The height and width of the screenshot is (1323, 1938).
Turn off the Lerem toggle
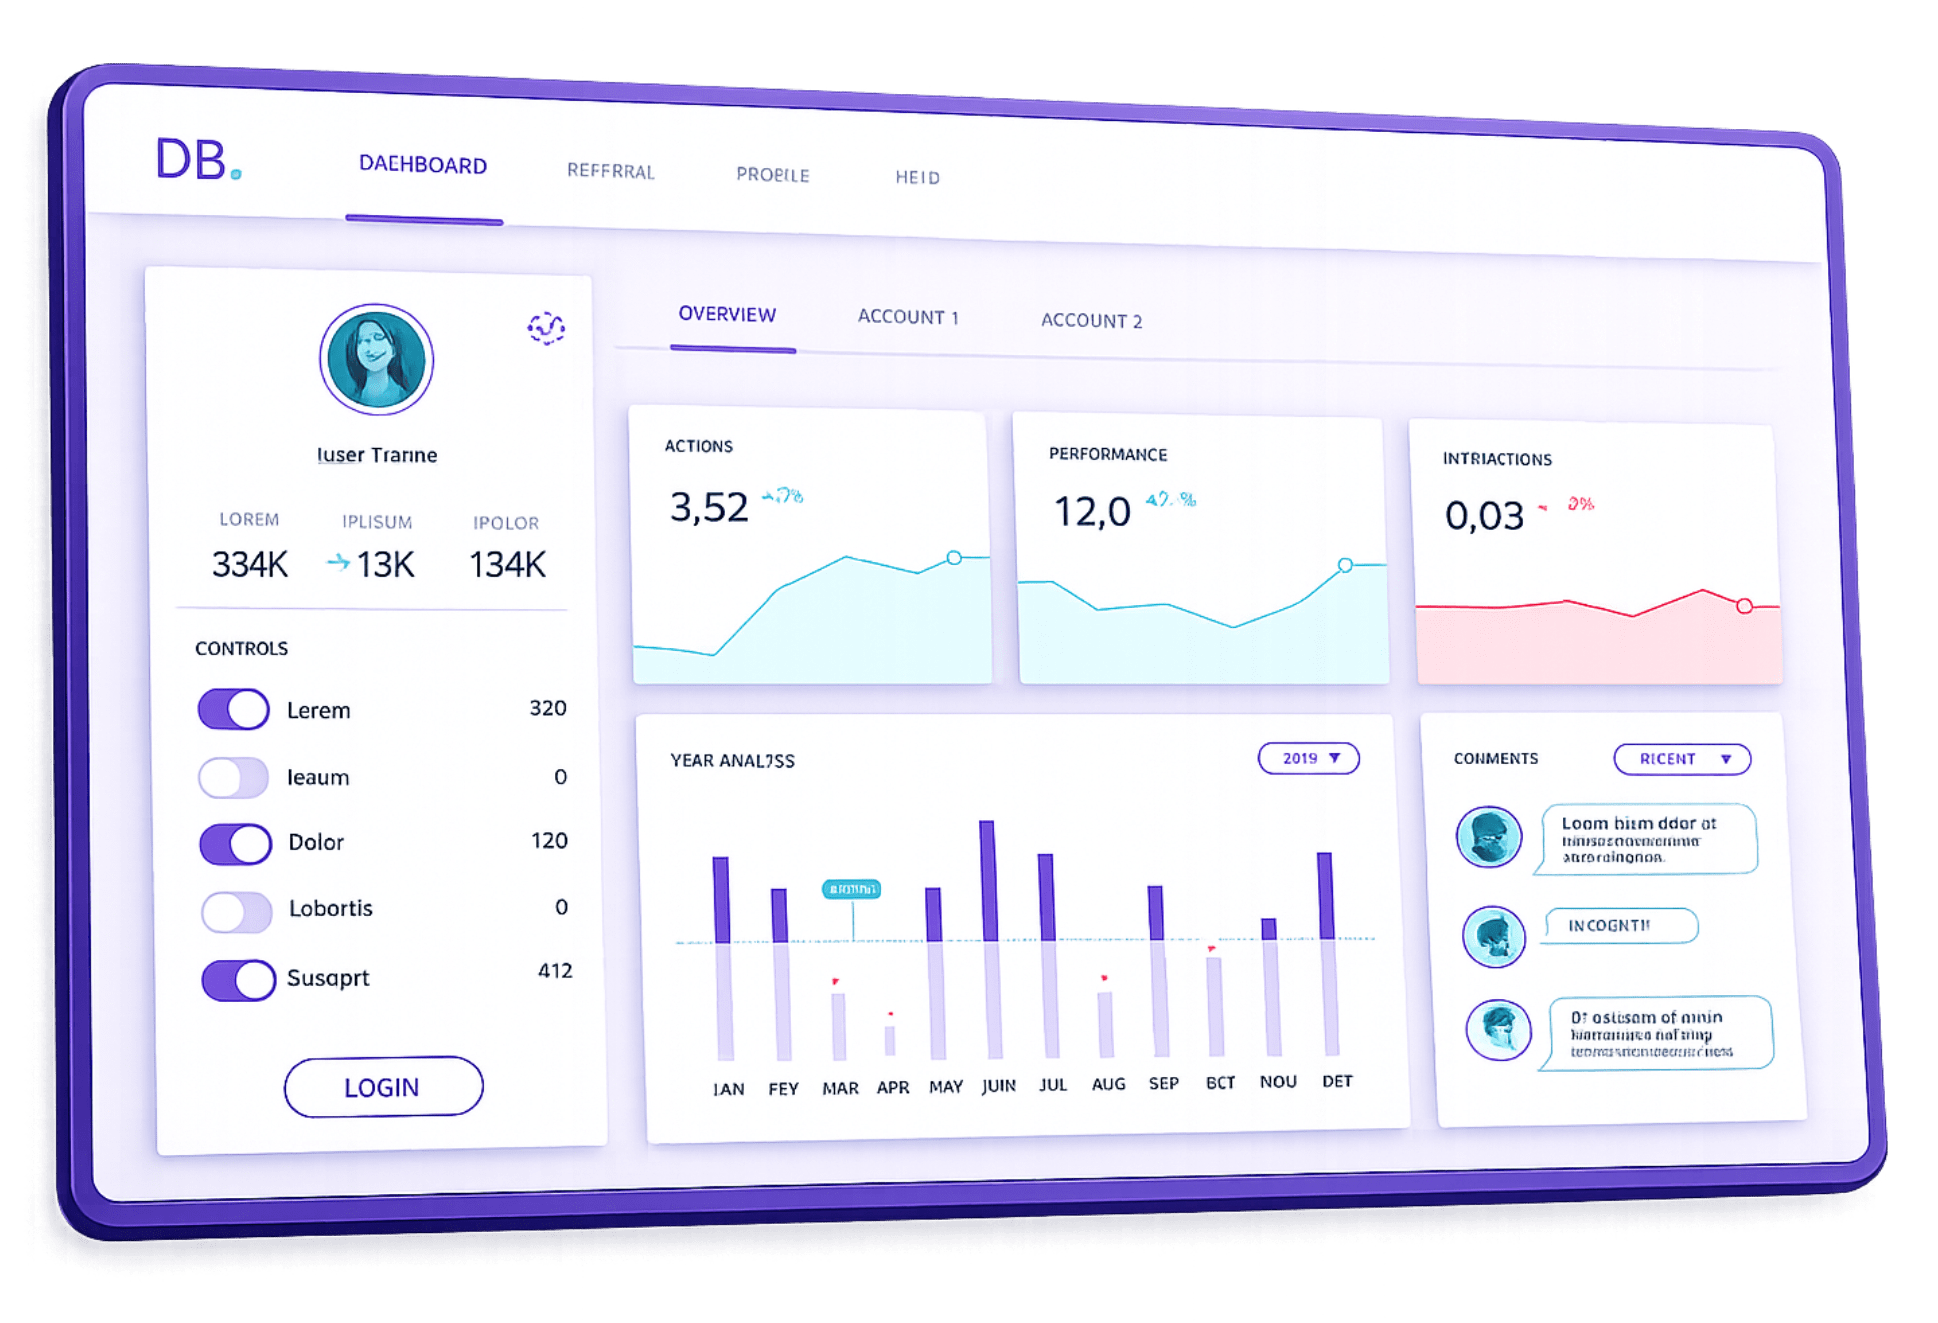coord(233,709)
